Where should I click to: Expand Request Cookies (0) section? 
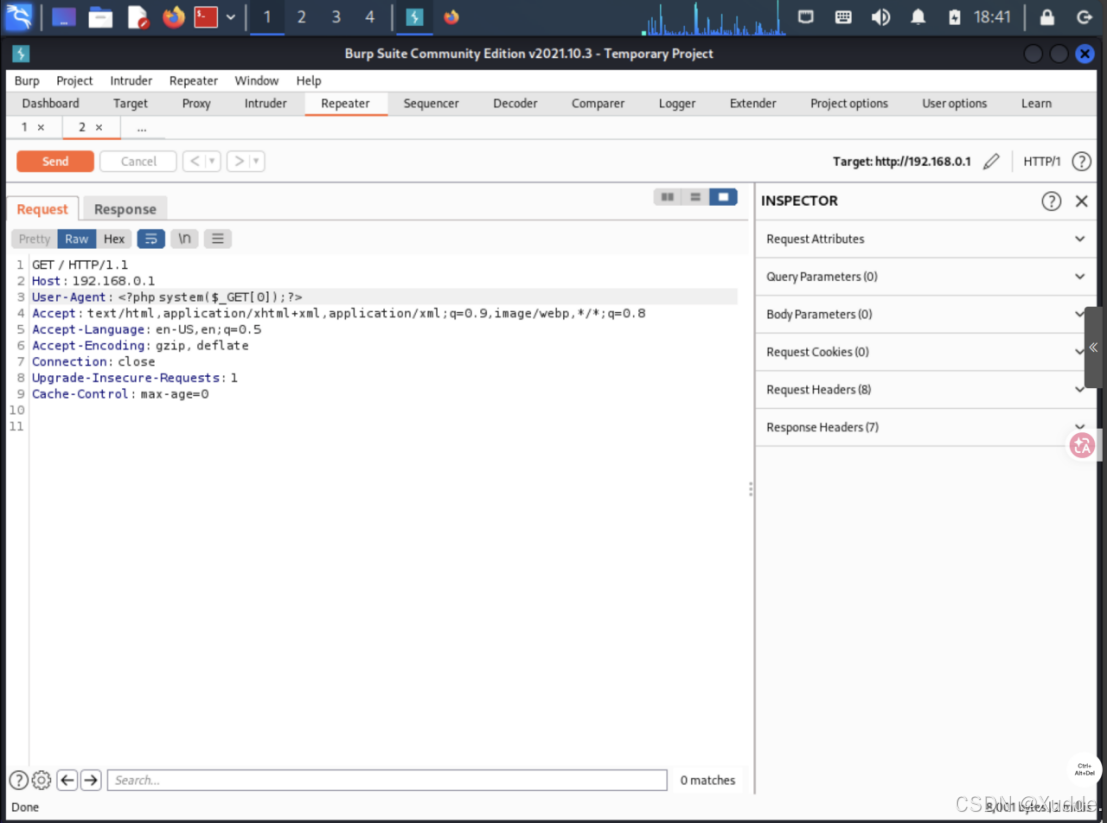(926, 351)
